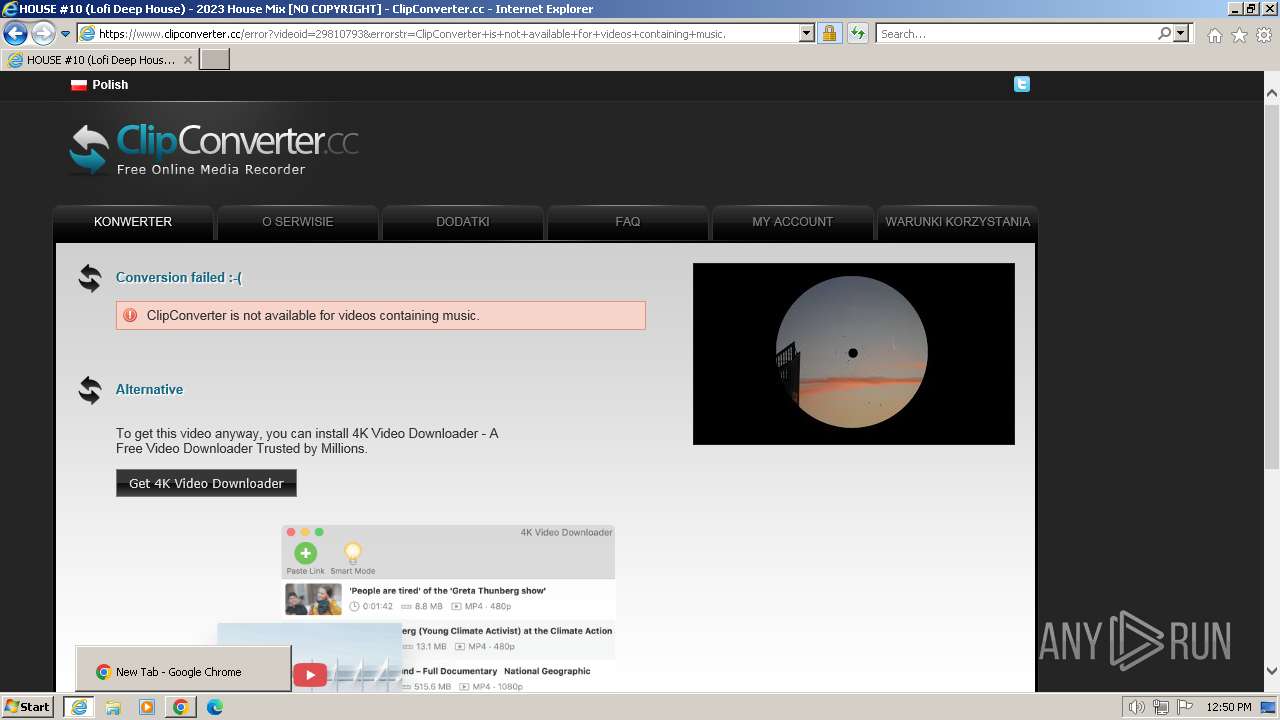Click the green Paste Link icon

[x=305, y=553]
